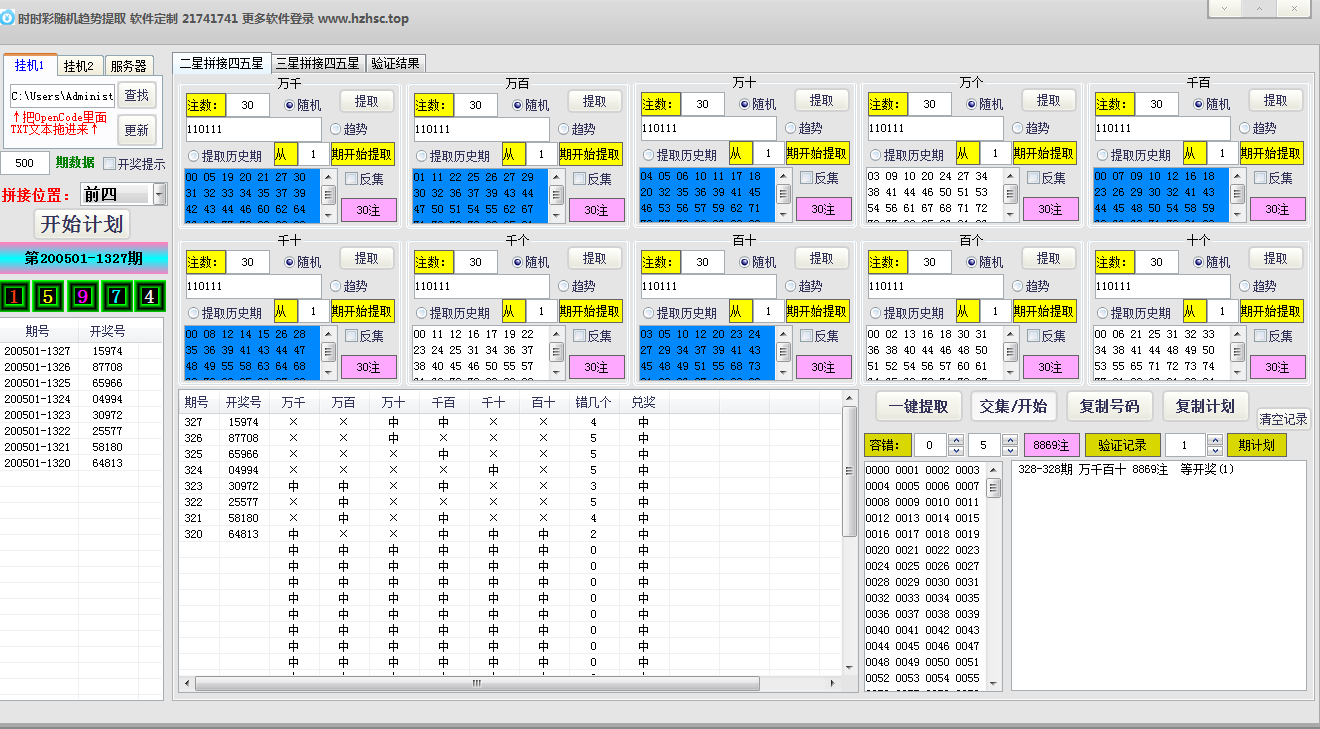Click the 一键提取 button

(x=919, y=406)
